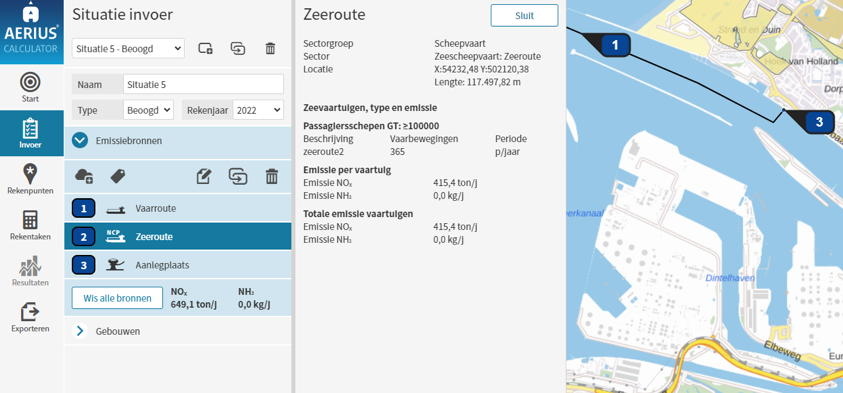This screenshot has width=843, height=393.
Task: Open the situation selector Situatie 5 - Beoogd
Action: 128,48
